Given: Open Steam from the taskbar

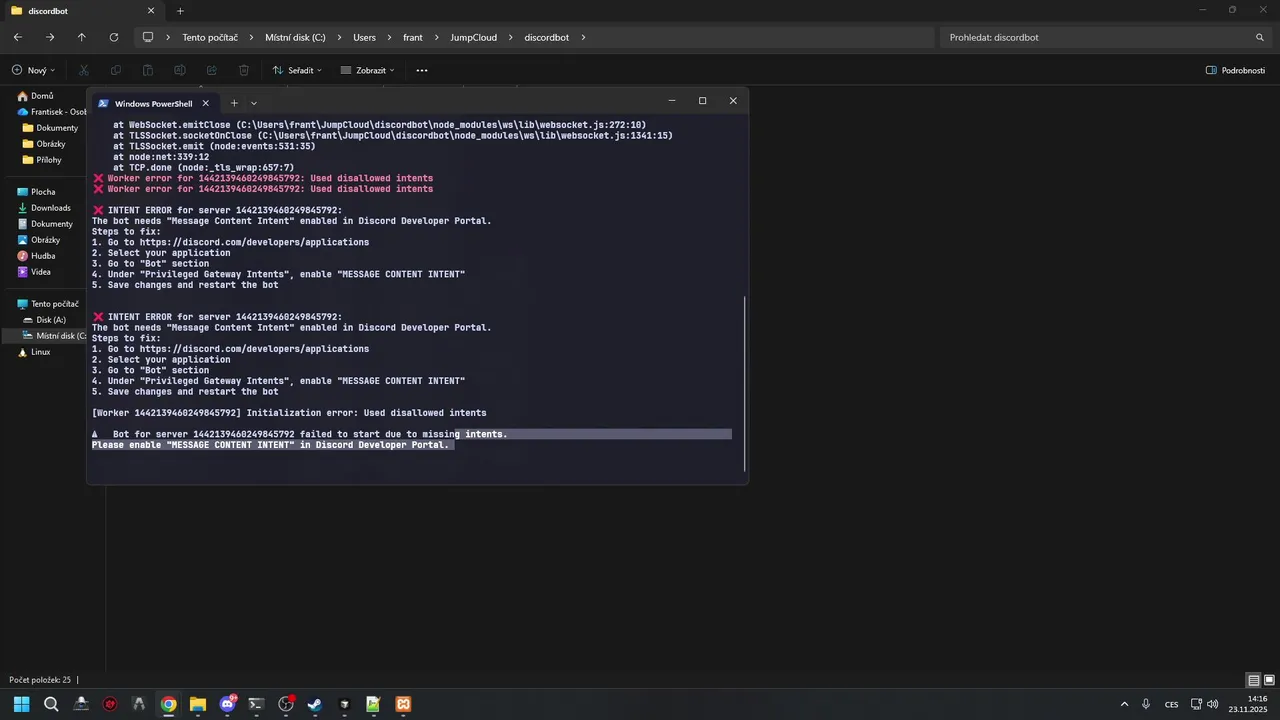Looking at the screenshot, I should pyautogui.click(x=315, y=704).
